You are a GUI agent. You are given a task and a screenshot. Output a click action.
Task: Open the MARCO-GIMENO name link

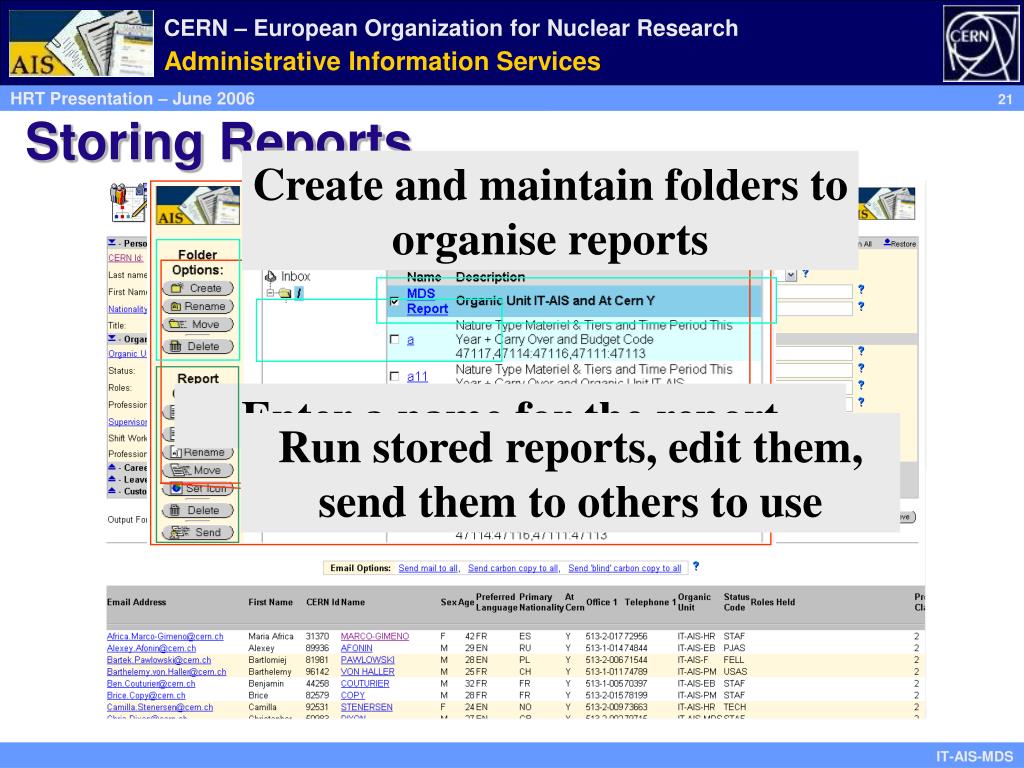pos(375,636)
